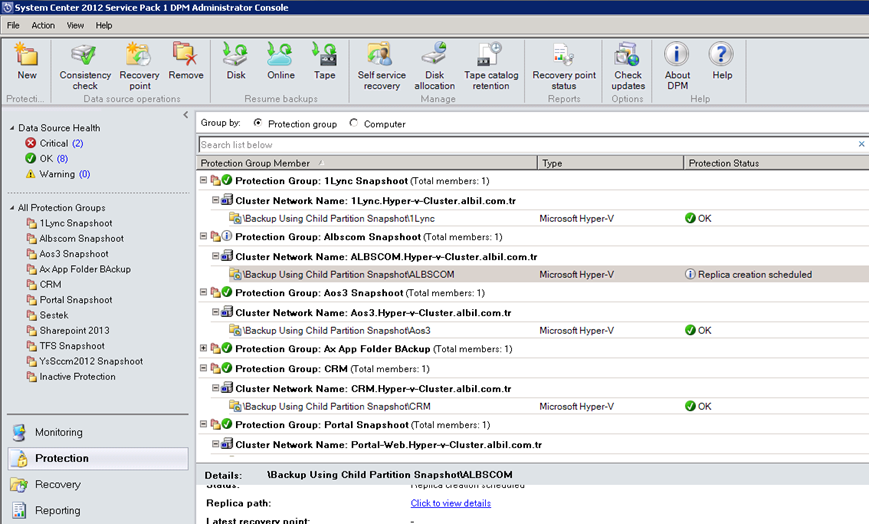Screen dimensions: 869x524
Task: Open Self service recovery
Action: click(381, 67)
